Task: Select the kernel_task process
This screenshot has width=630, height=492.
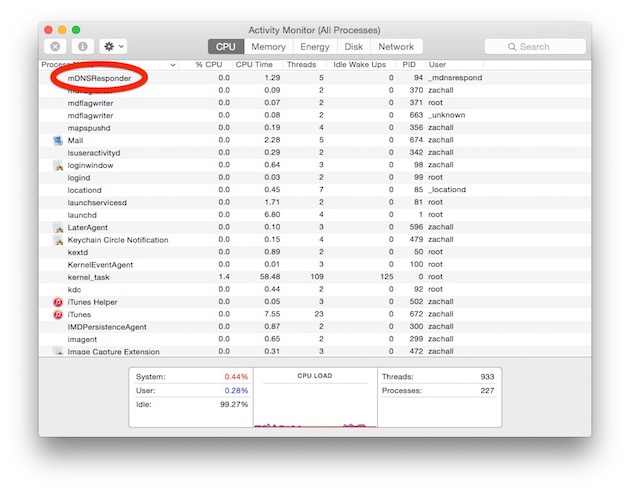Action: [x=88, y=277]
